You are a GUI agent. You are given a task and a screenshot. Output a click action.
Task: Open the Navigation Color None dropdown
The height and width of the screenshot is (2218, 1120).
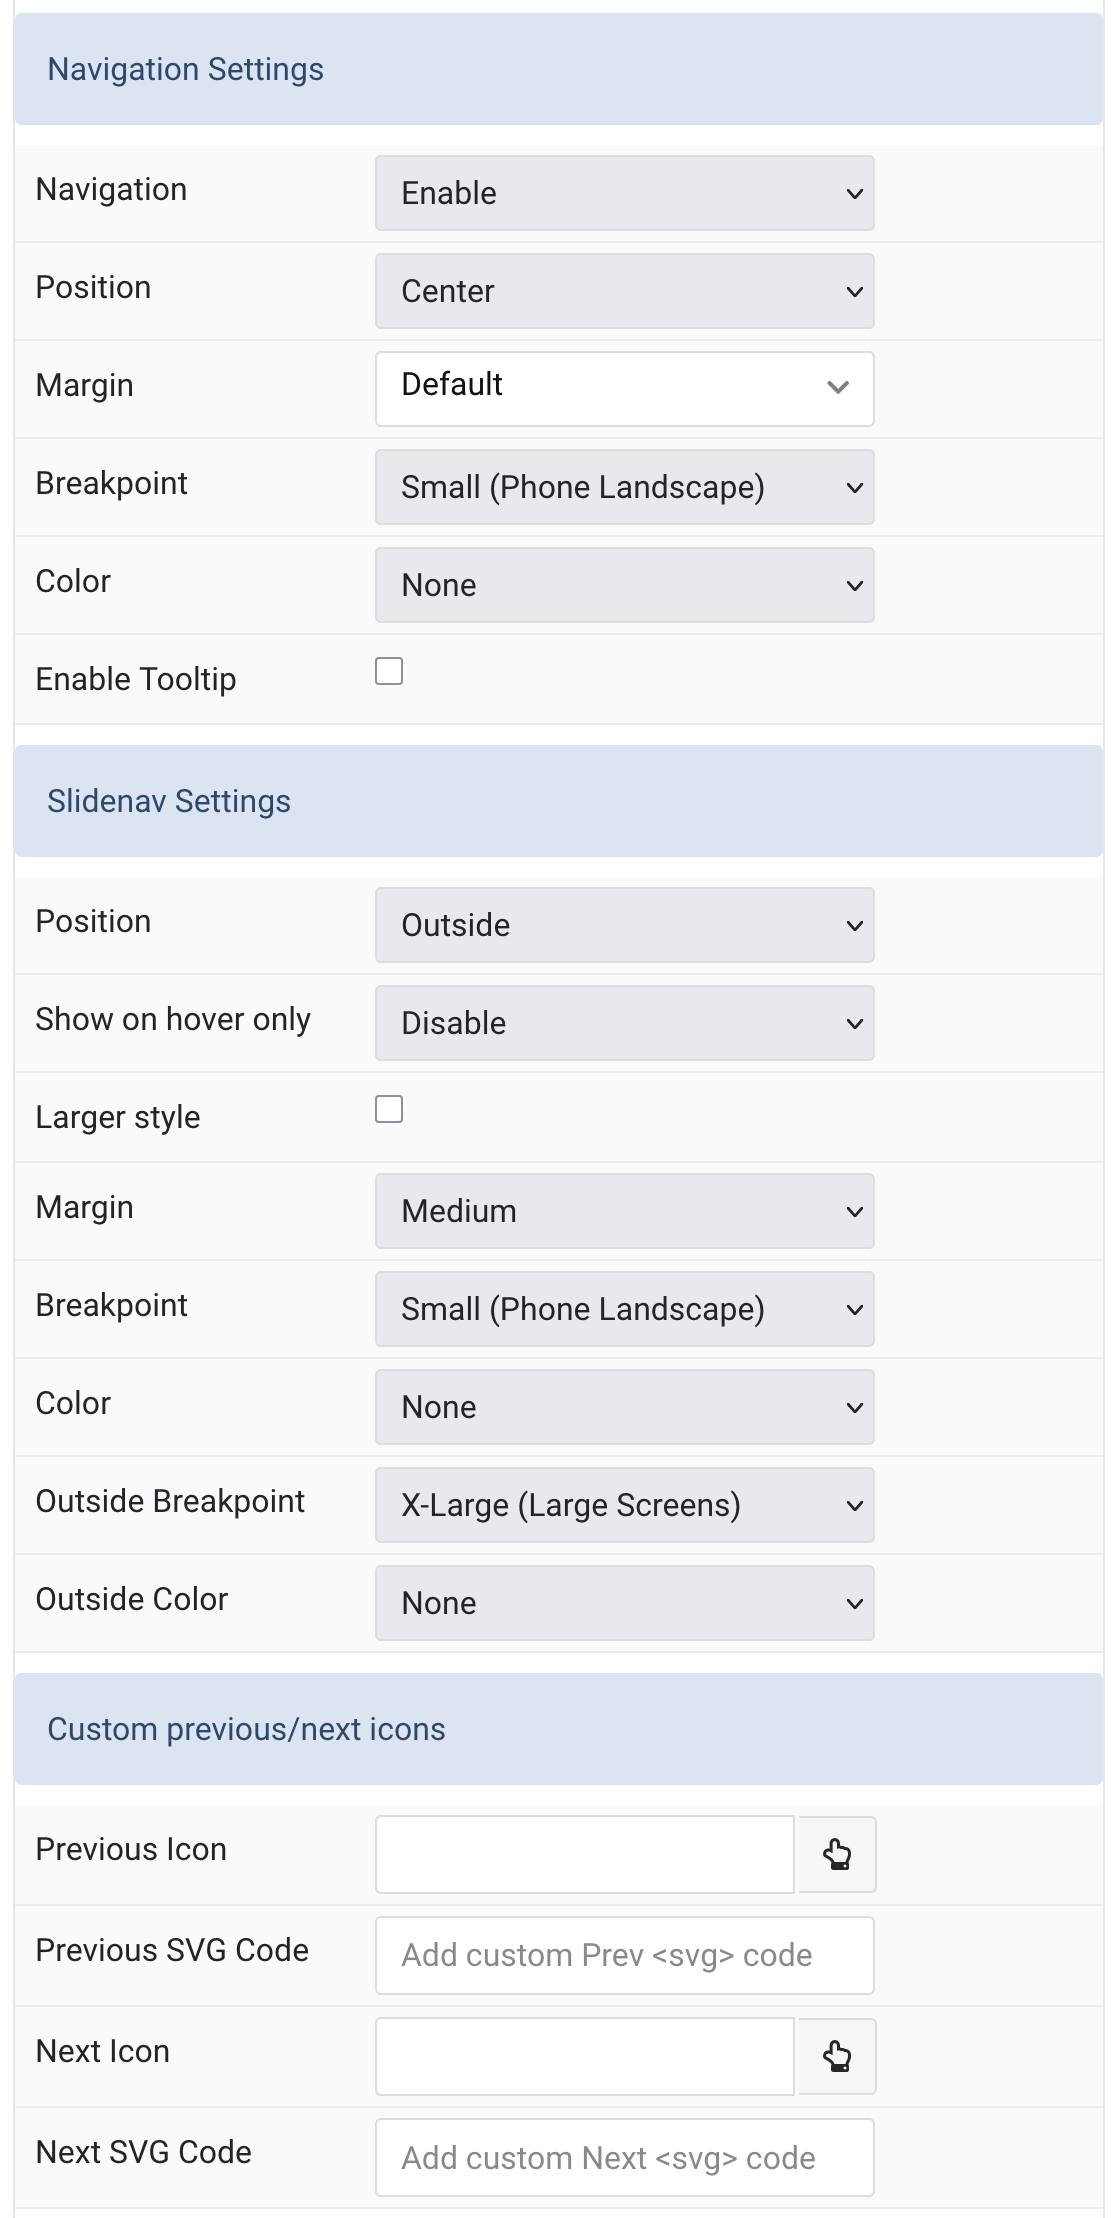tap(625, 585)
